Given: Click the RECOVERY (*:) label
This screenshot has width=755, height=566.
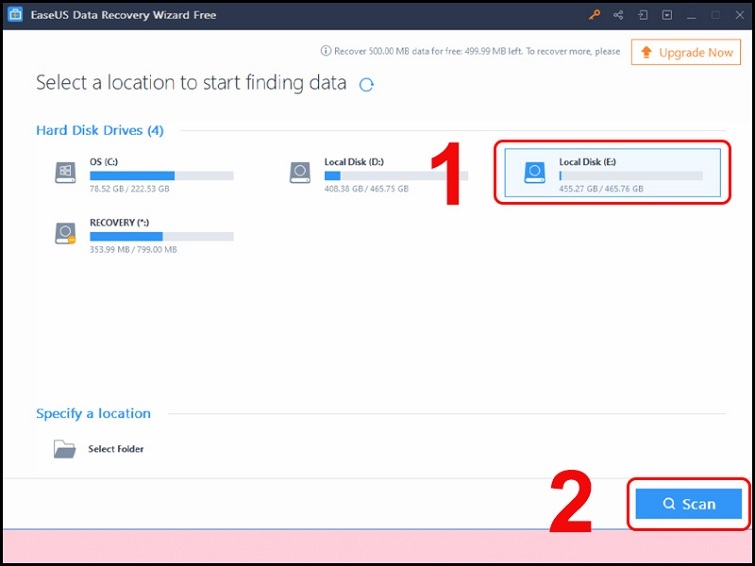Looking at the screenshot, I should (x=119, y=223).
